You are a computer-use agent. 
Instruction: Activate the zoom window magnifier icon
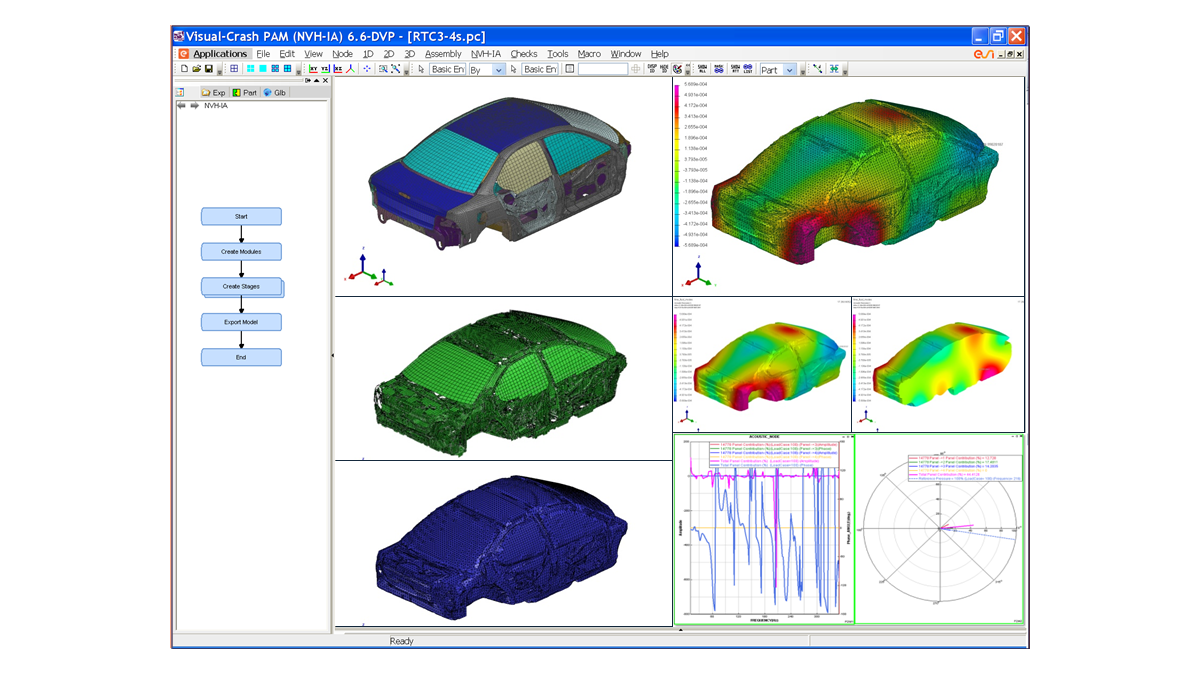tap(383, 69)
